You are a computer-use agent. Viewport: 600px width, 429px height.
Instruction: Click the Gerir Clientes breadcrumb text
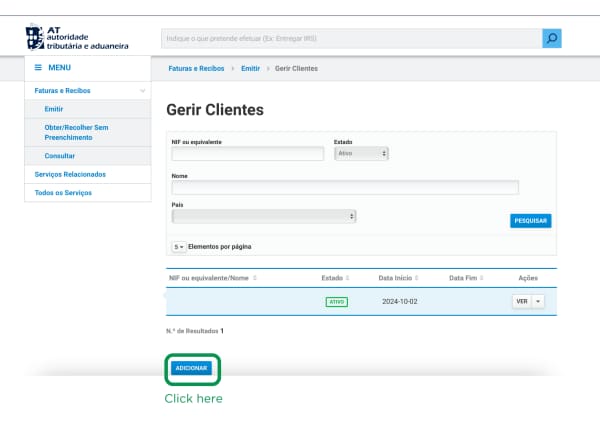click(296, 69)
